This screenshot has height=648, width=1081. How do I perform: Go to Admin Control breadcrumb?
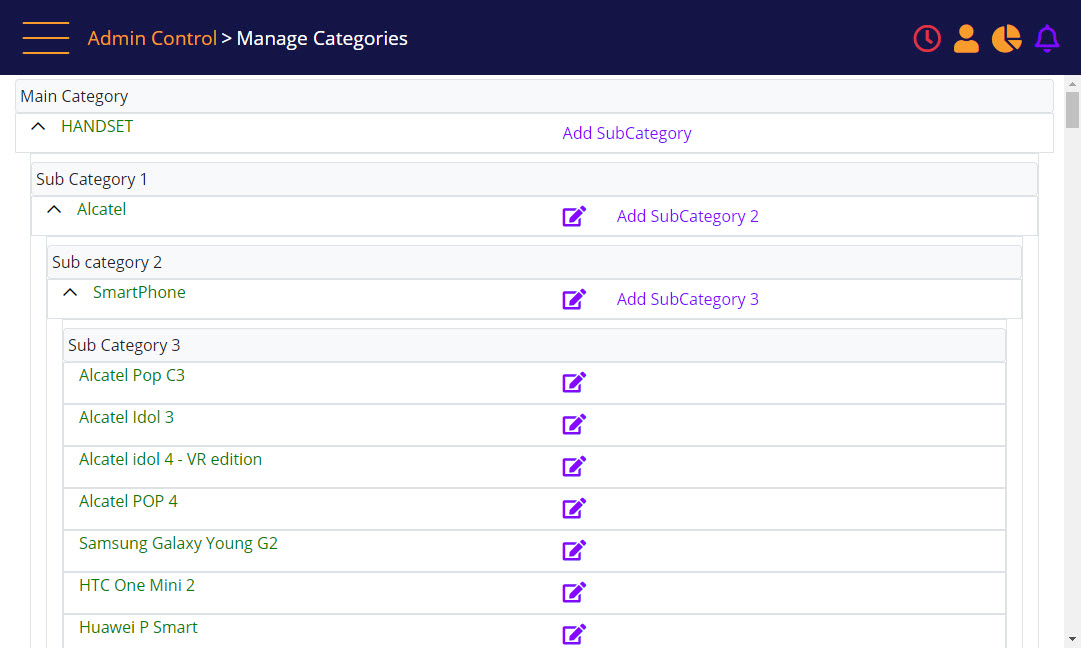click(152, 38)
